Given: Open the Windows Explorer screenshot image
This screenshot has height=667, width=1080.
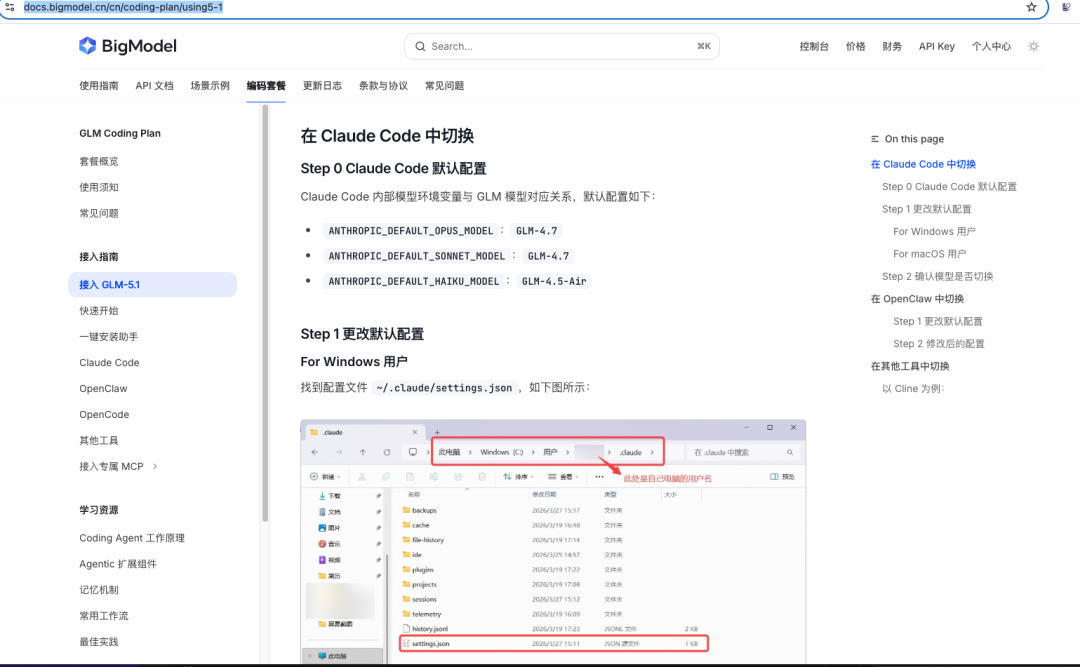Looking at the screenshot, I should click(553, 541).
